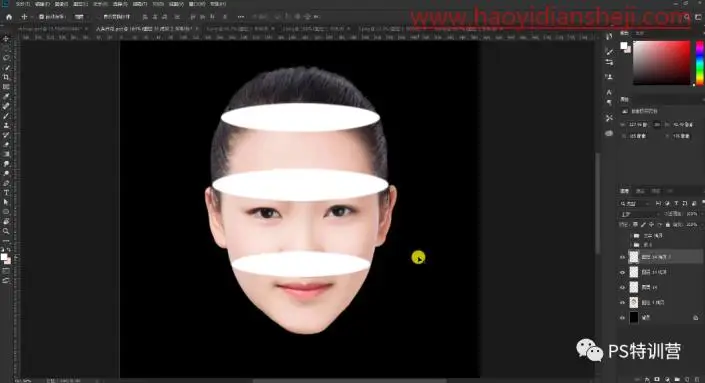Select the Blur tool
This screenshot has width=705, height=383.
click(6, 164)
